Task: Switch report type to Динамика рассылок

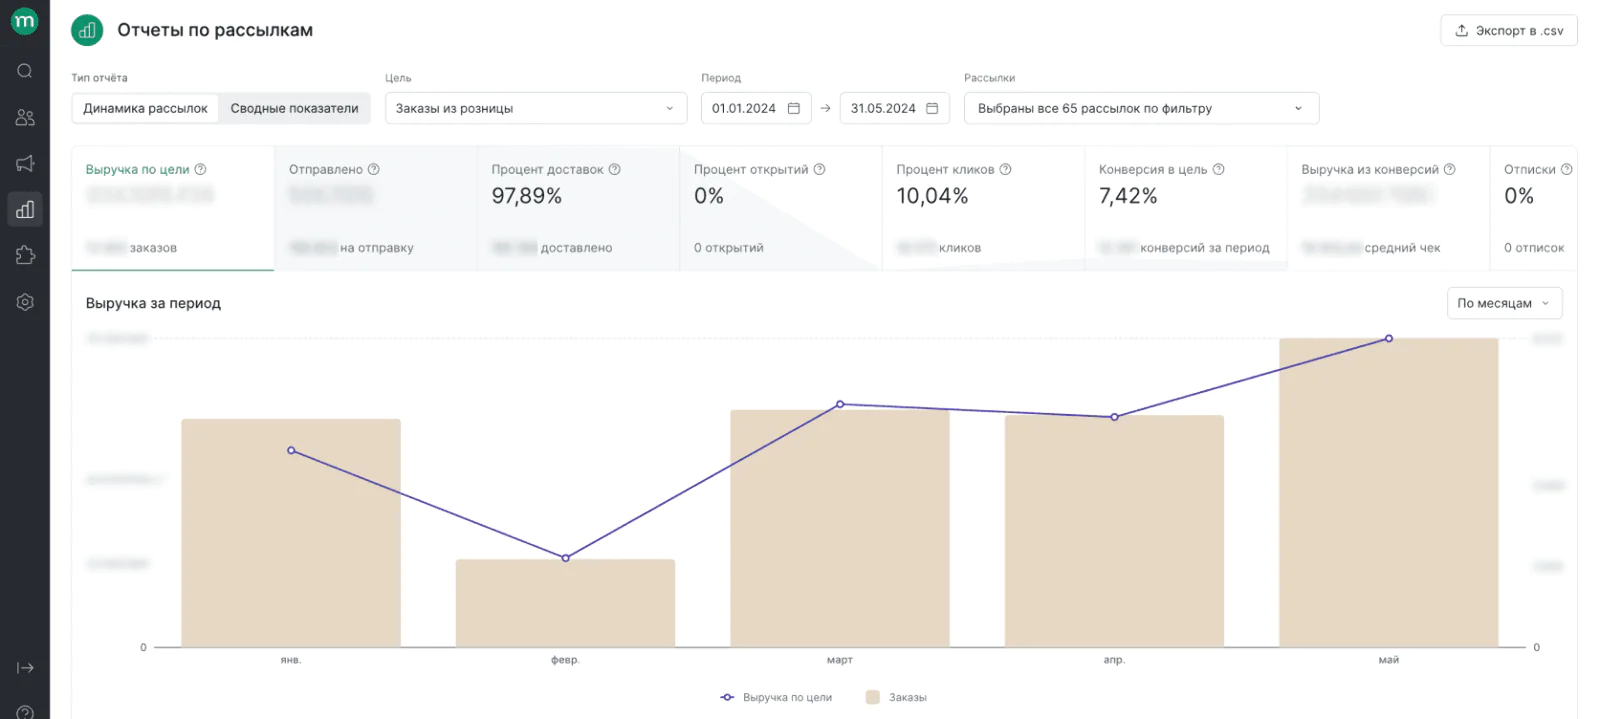Action: (x=146, y=108)
